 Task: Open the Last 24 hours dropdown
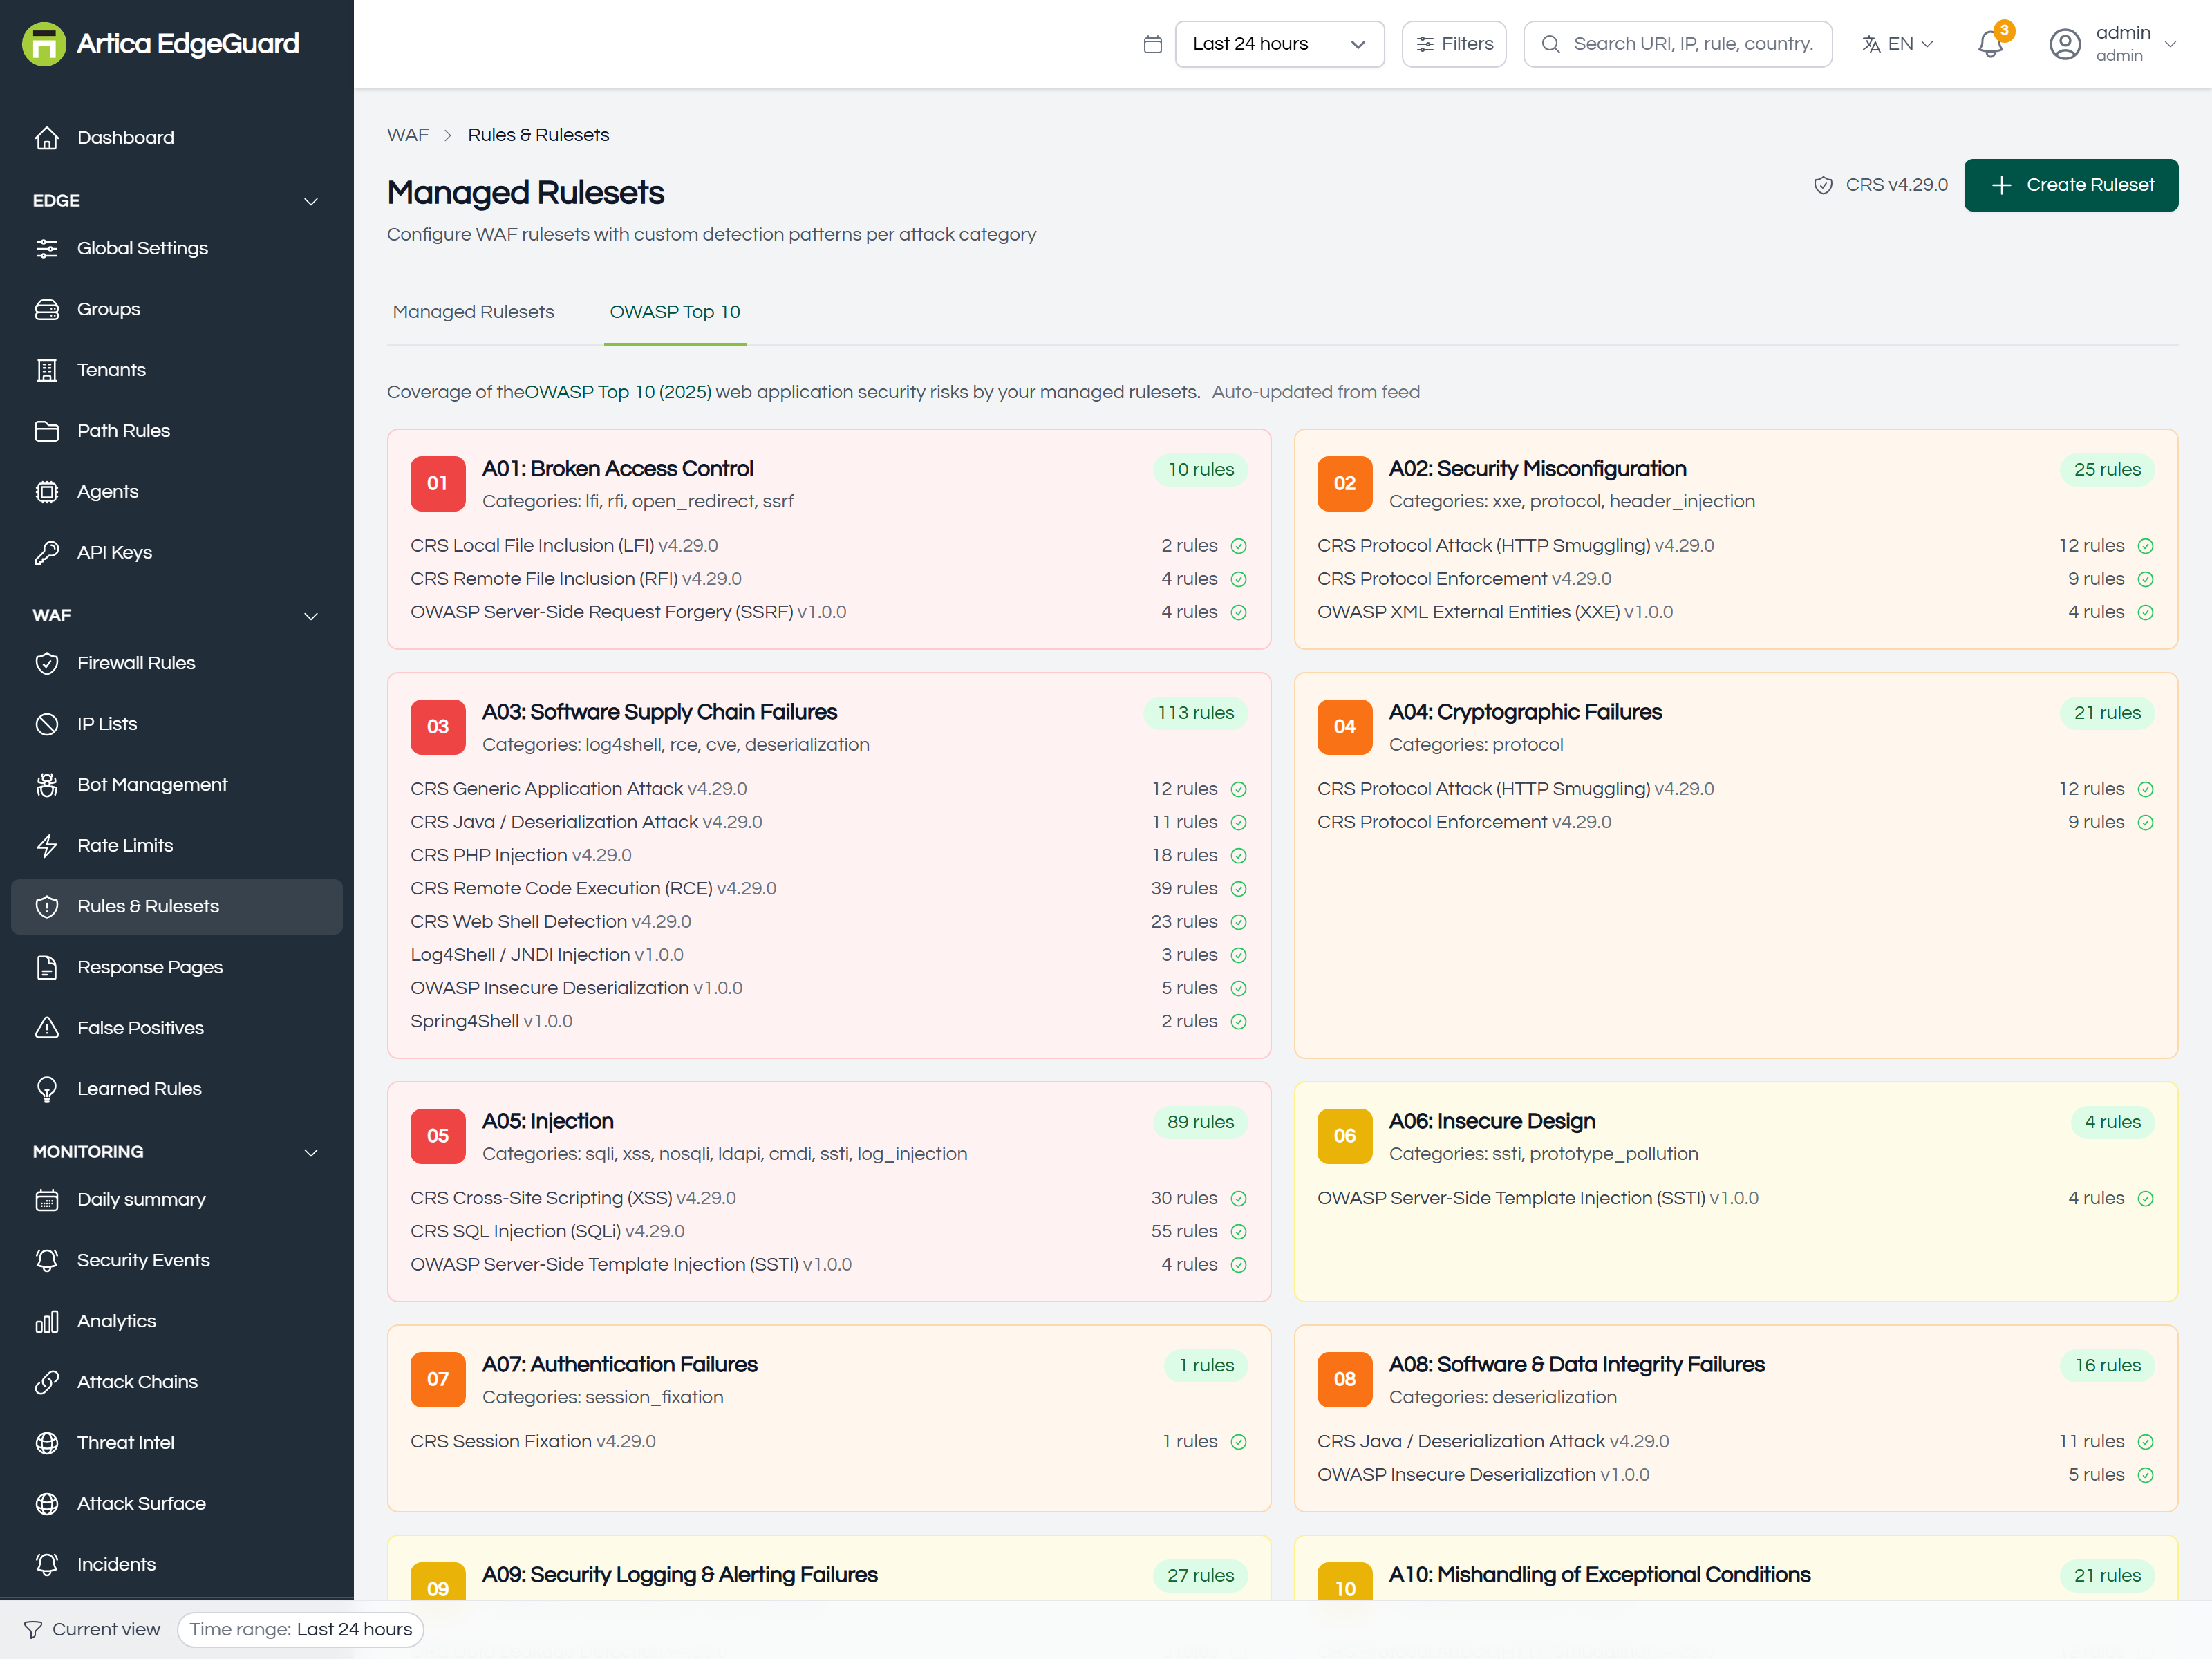1279,44
